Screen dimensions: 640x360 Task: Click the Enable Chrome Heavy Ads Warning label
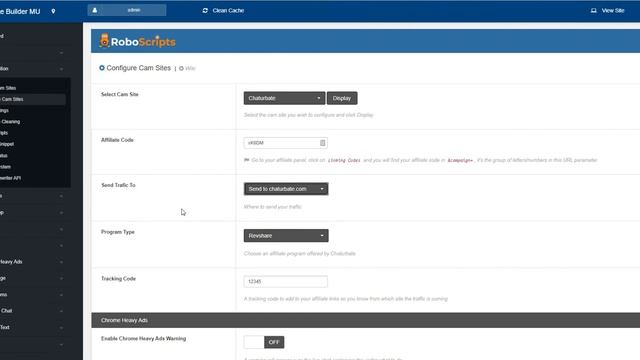click(143, 338)
